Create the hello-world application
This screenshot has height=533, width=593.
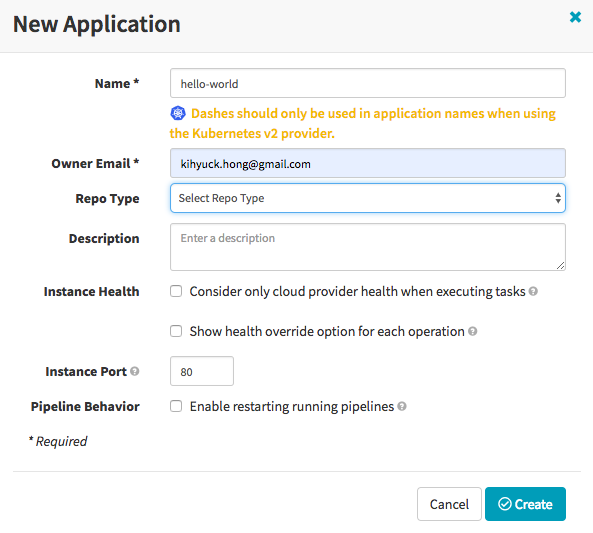click(x=525, y=504)
